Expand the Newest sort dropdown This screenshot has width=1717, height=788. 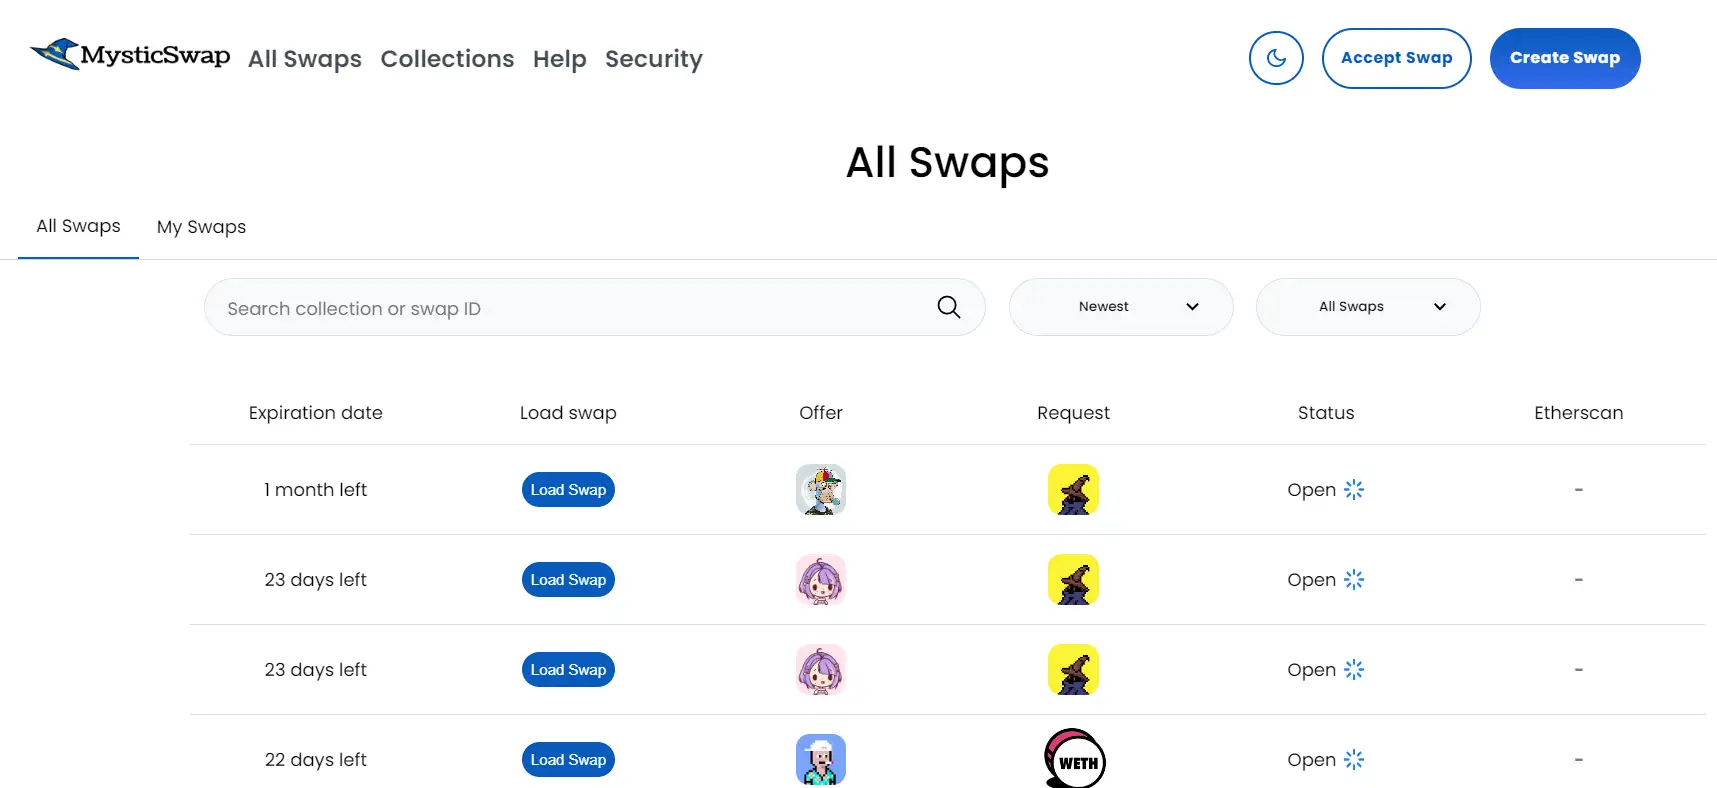[x=1120, y=307]
